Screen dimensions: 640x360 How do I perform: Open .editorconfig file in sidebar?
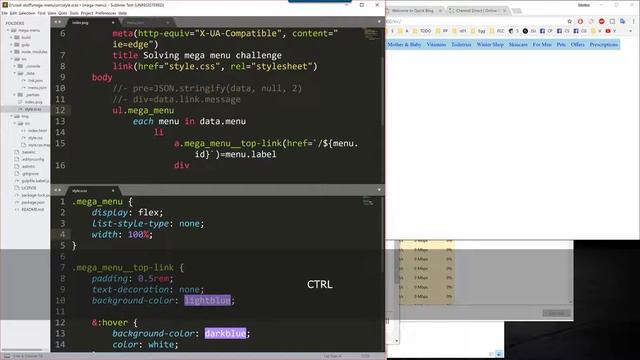tap(33, 159)
